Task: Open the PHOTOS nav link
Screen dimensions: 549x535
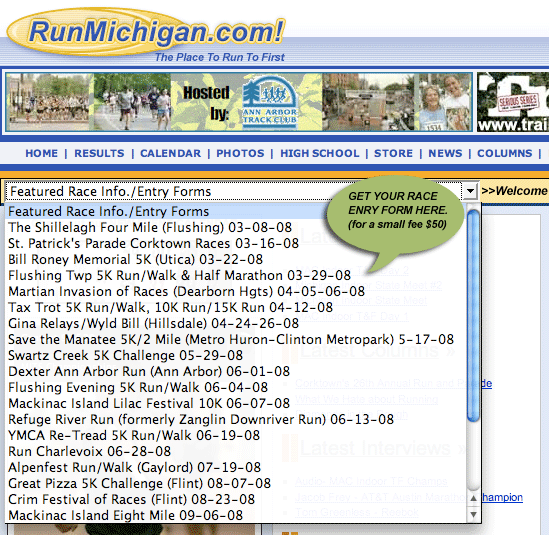Action: pyautogui.click(x=240, y=153)
